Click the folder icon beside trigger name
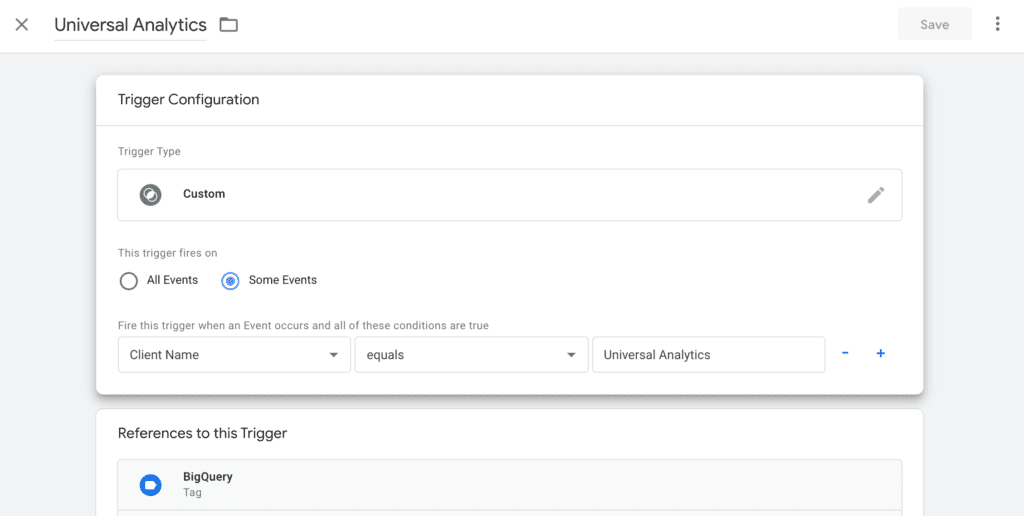1024x516 pixels. click(229, 25)
